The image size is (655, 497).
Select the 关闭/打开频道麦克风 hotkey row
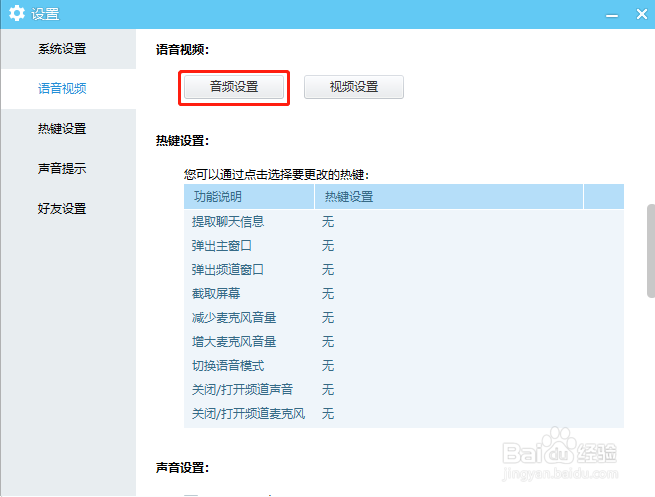[x=404, y=413]
